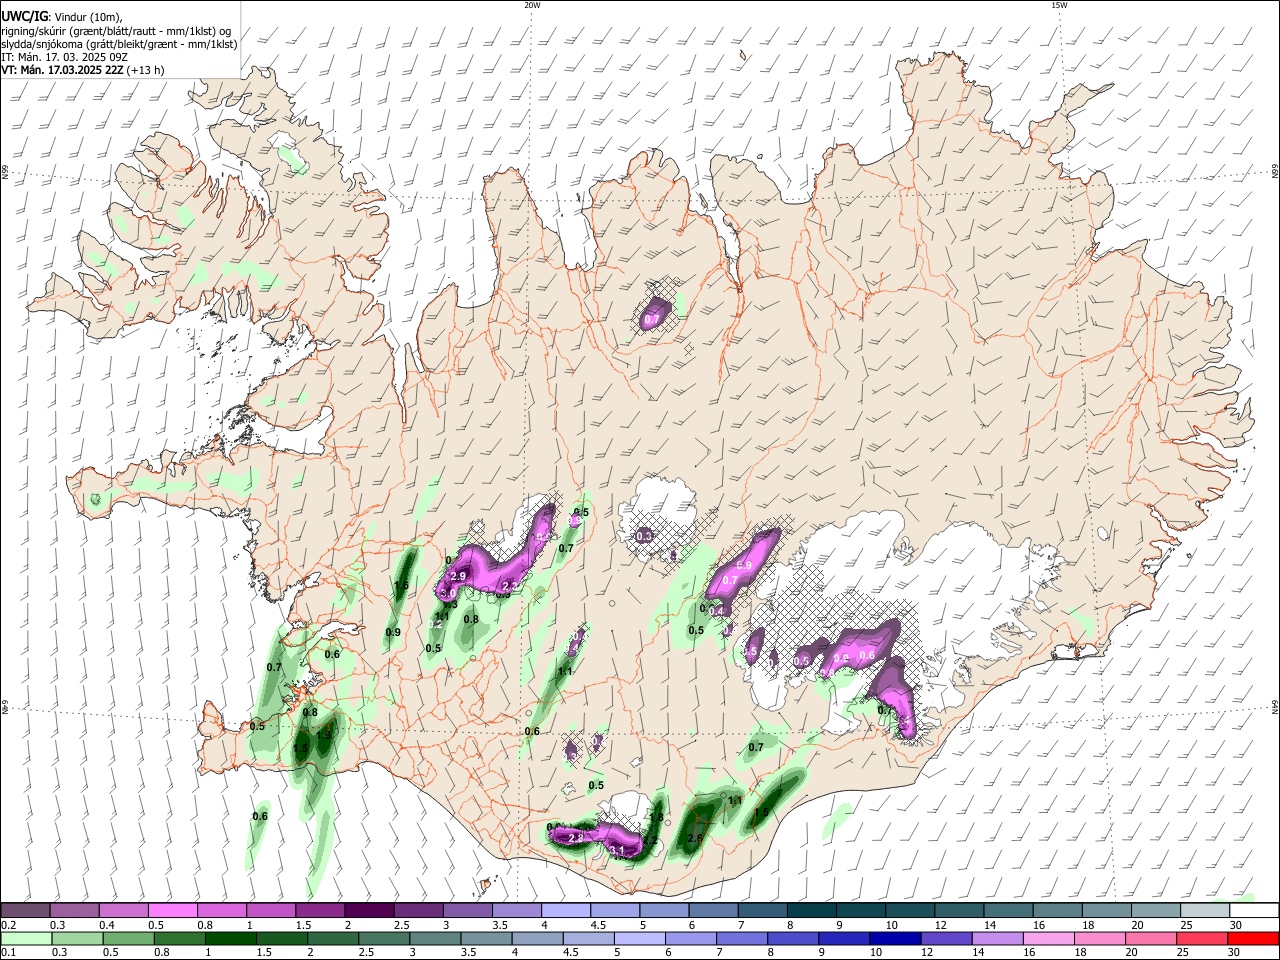This screenshot has width=1280, height=960.
Task: Select the dark teal 9 swatch in snow legend row
Action: pyautogui.click(x=861, y=911)
